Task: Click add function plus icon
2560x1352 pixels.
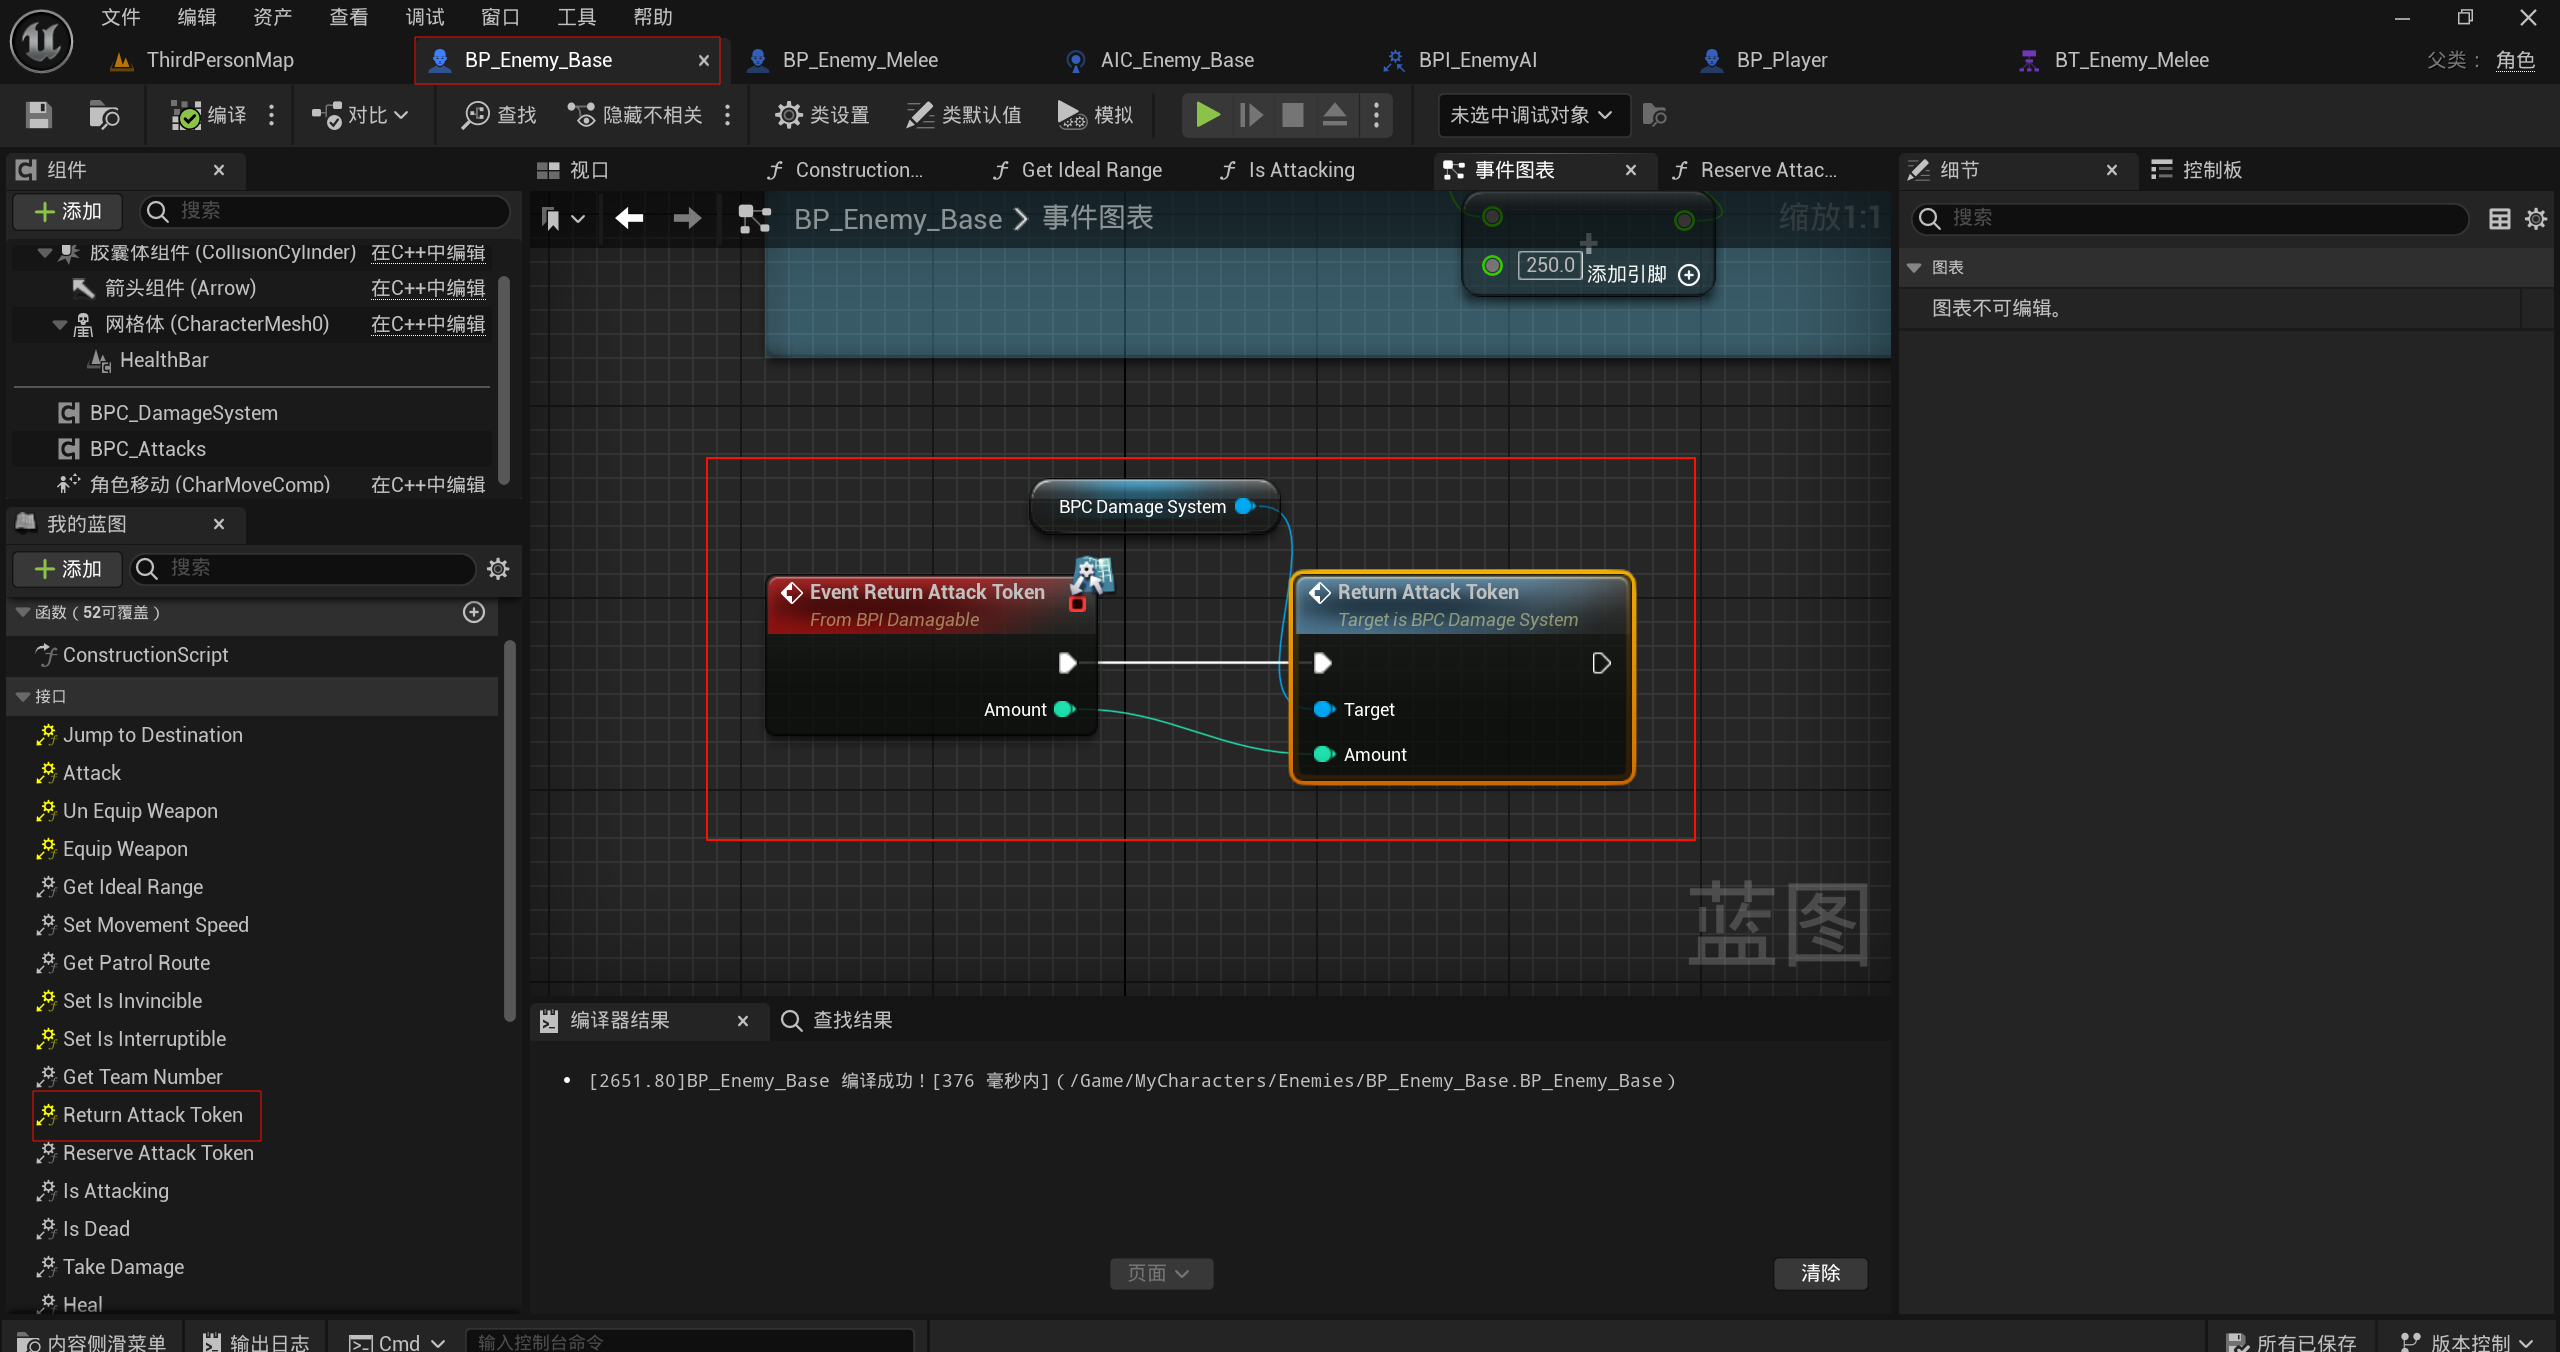Action: point(474,612)
